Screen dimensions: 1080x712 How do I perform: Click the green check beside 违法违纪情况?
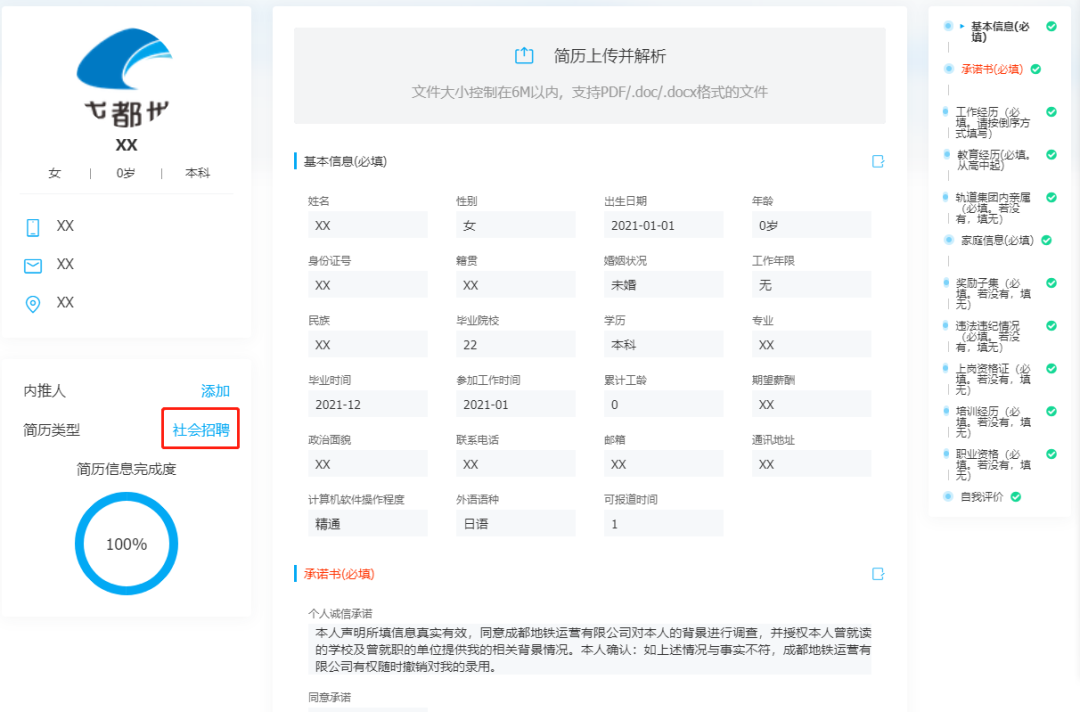click(x=1050, y=325)
